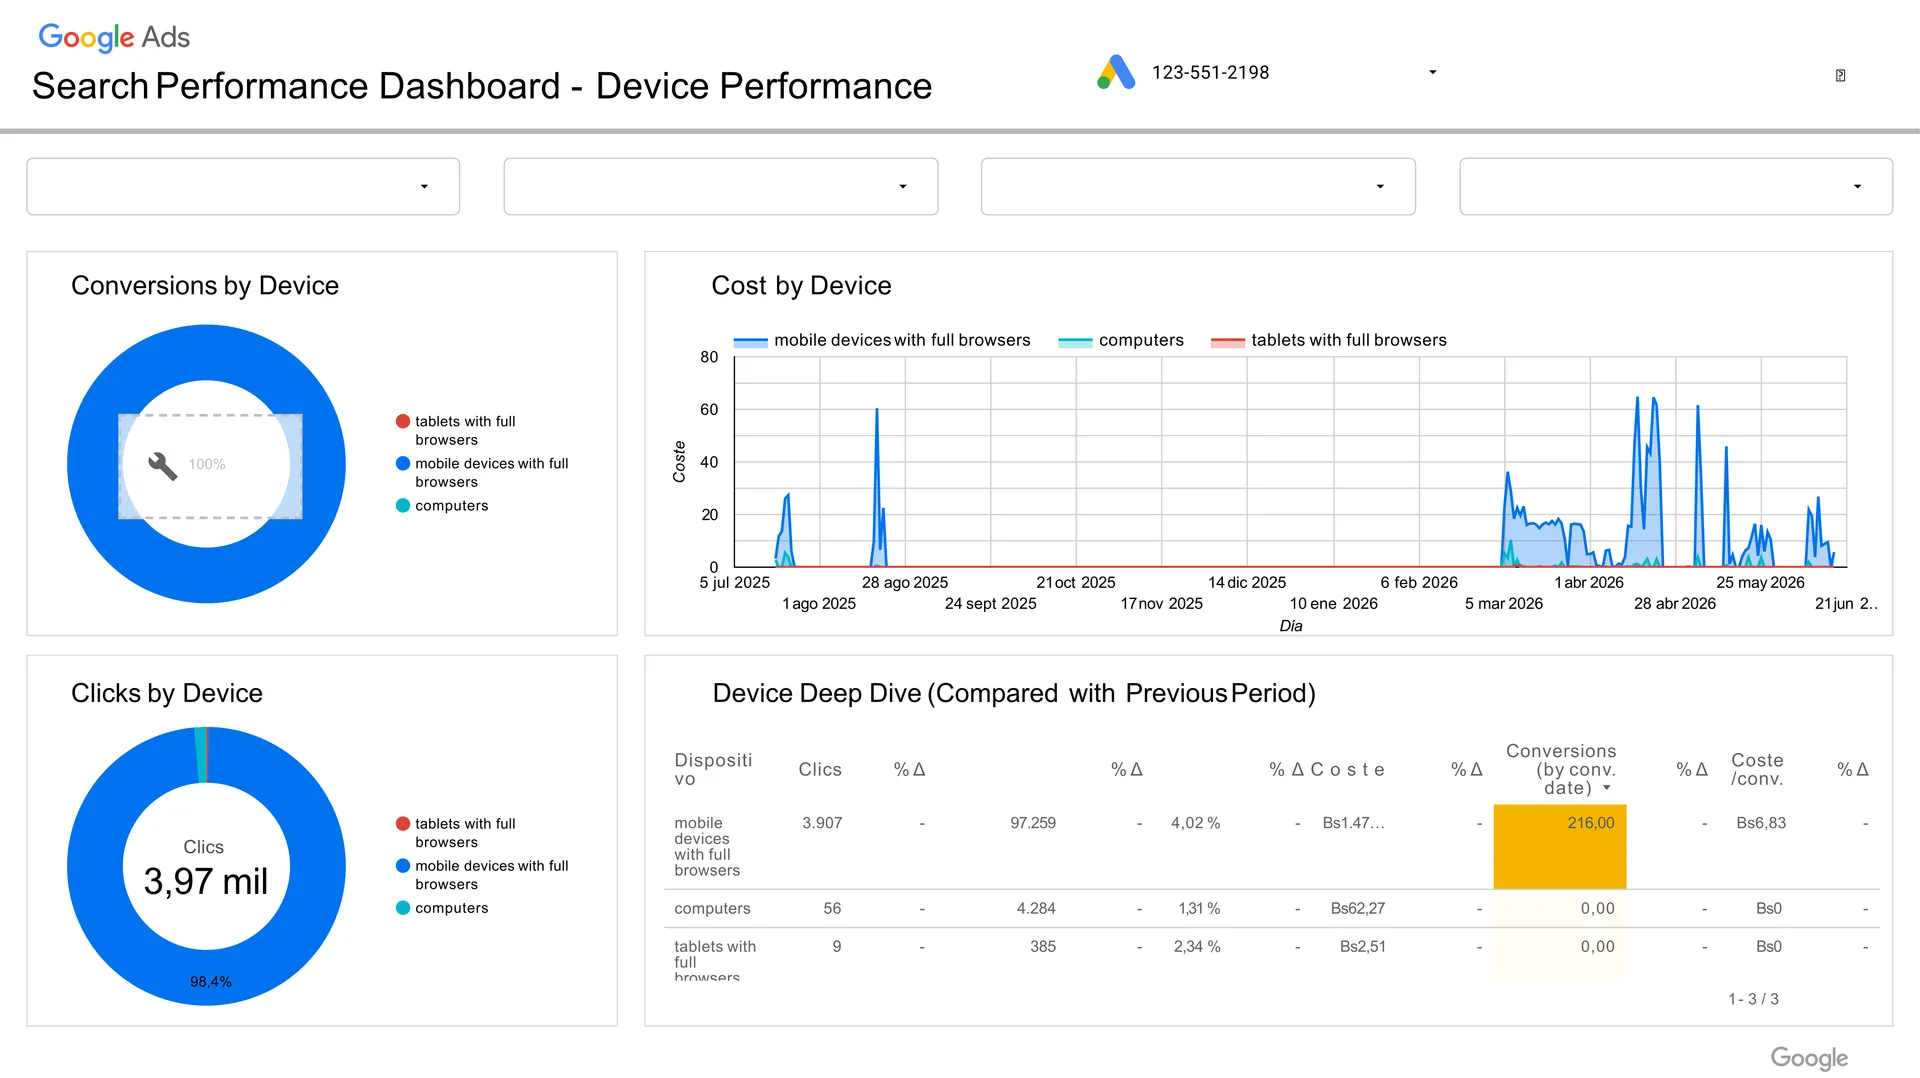Open the fourth empty filter dropdown

point(1676,186)
